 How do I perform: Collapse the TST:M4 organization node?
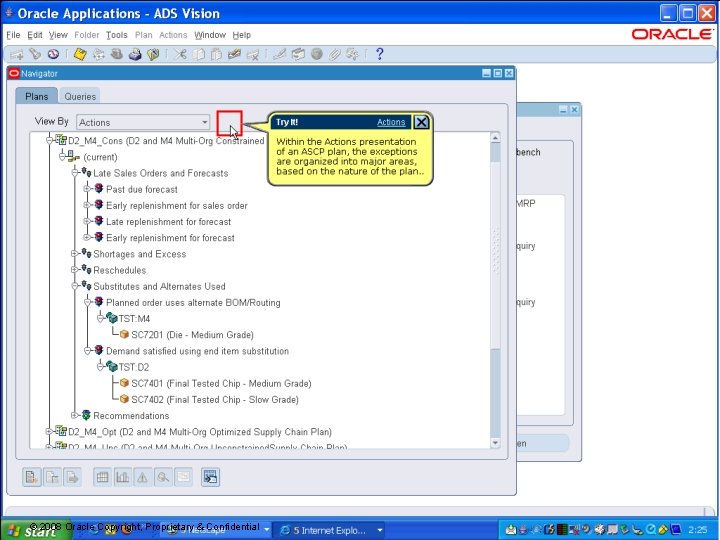[101, 318]
